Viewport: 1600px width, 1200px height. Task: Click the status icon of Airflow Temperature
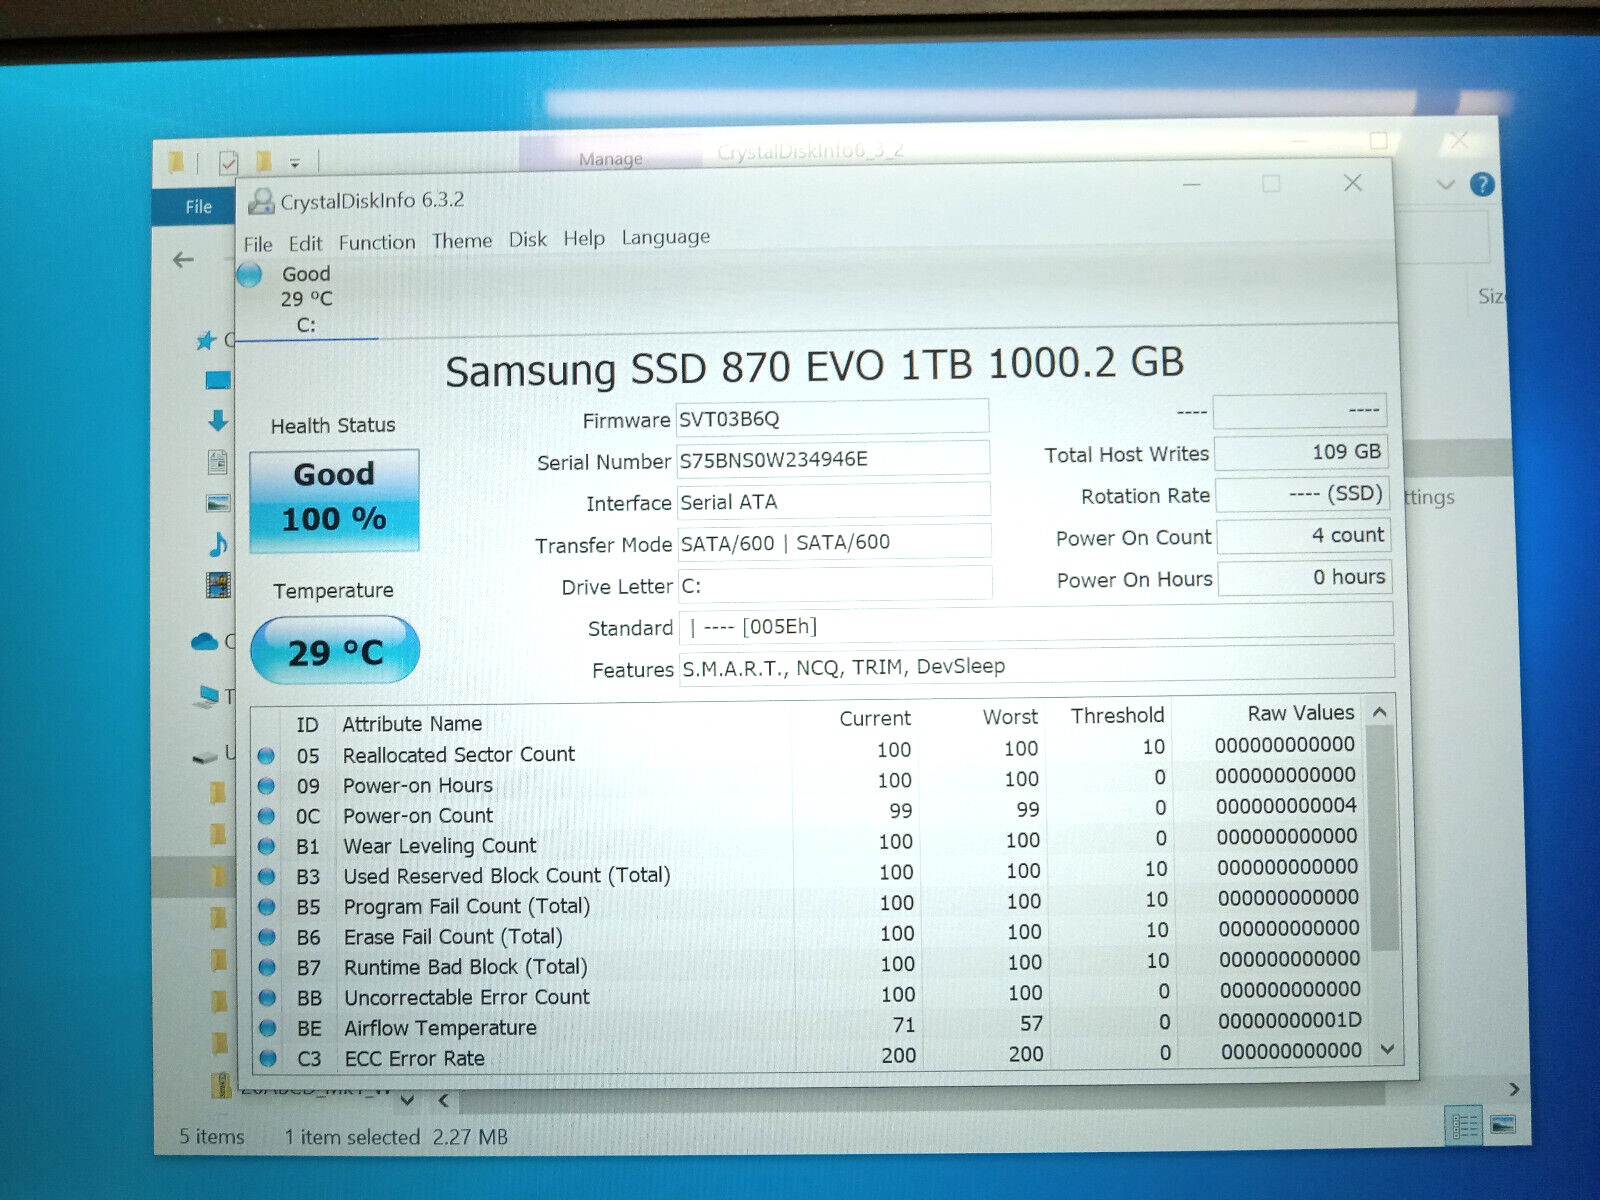point(268,1027)
